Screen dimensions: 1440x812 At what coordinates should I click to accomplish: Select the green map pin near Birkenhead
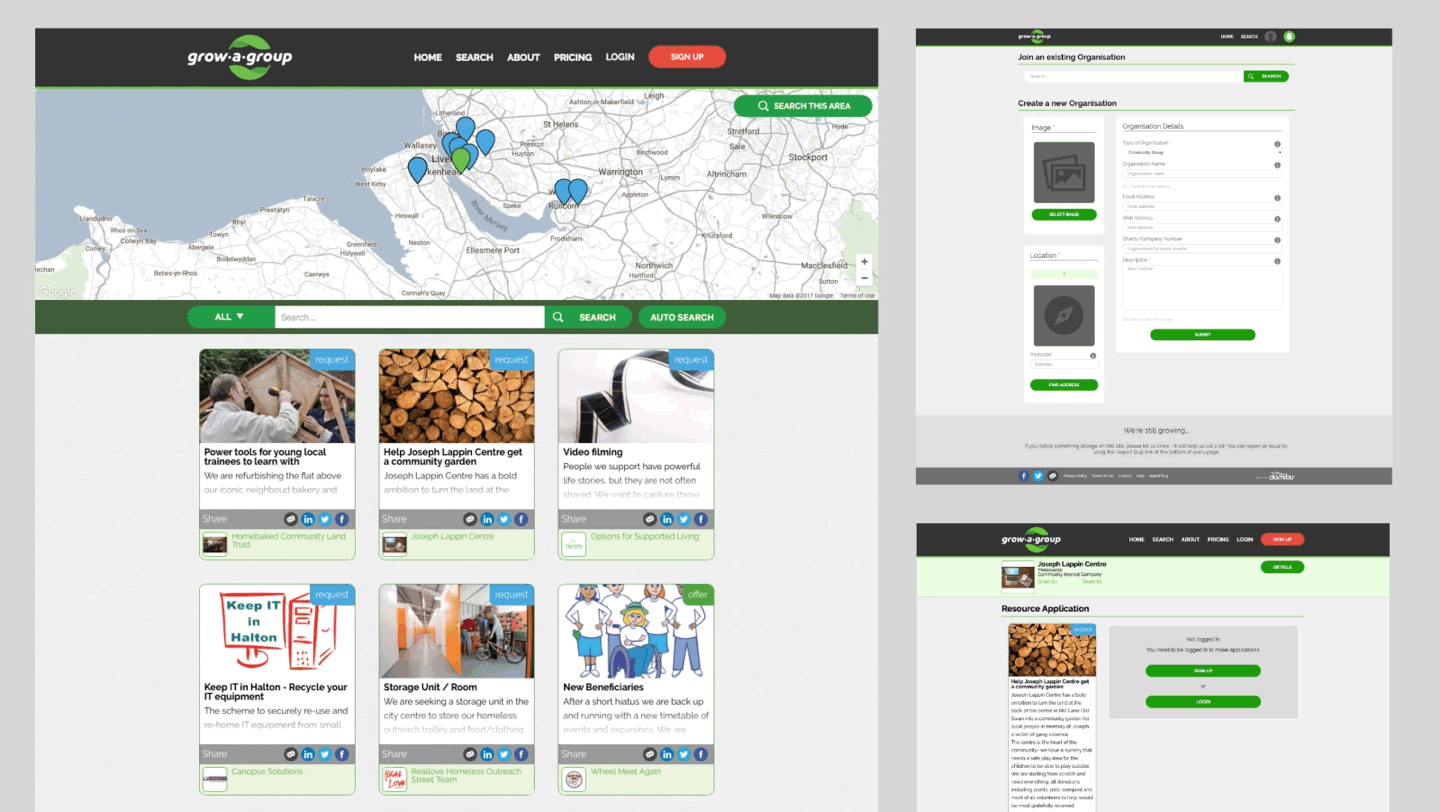tap(460, 159)
